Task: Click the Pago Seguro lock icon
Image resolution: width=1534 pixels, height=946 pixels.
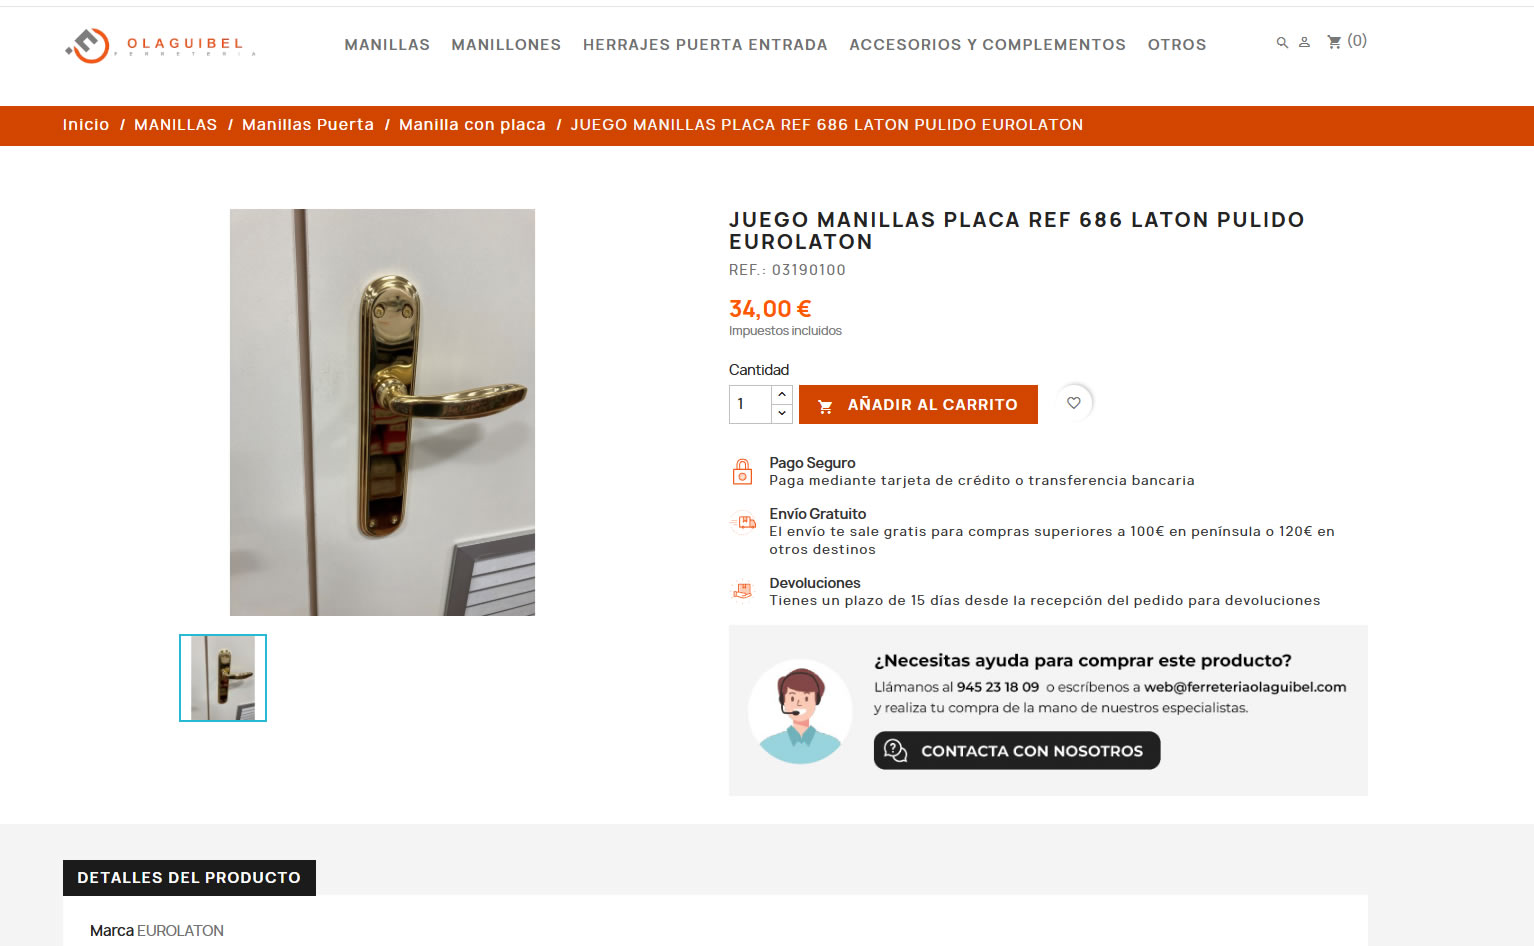Action: click(x=742, y=471)
